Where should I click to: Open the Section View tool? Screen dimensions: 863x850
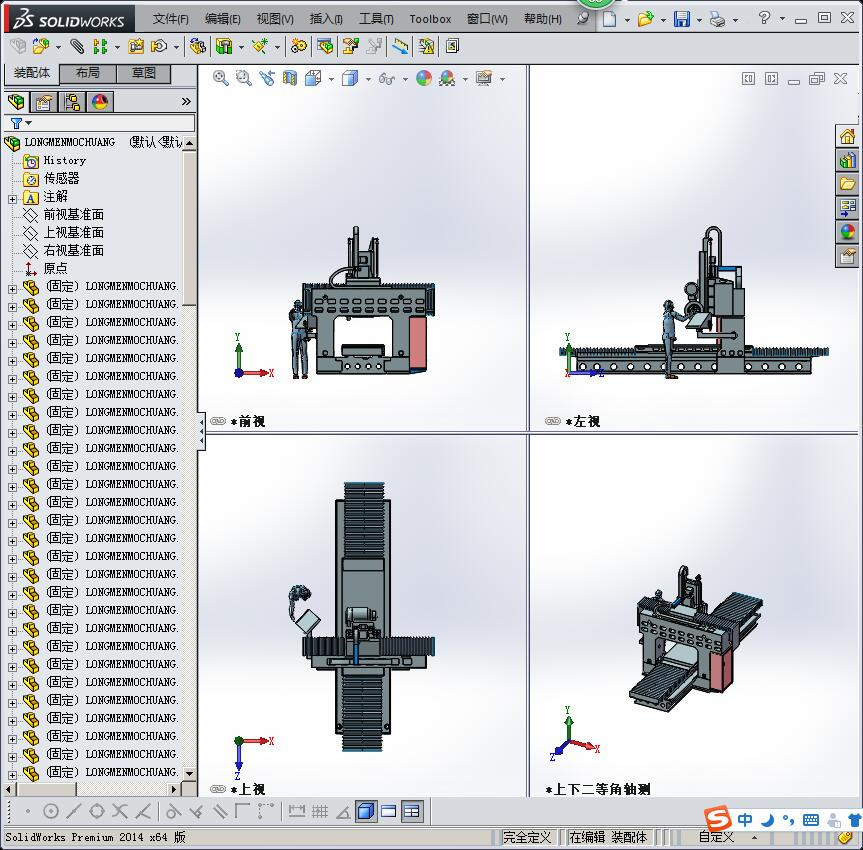coord(290,78)
